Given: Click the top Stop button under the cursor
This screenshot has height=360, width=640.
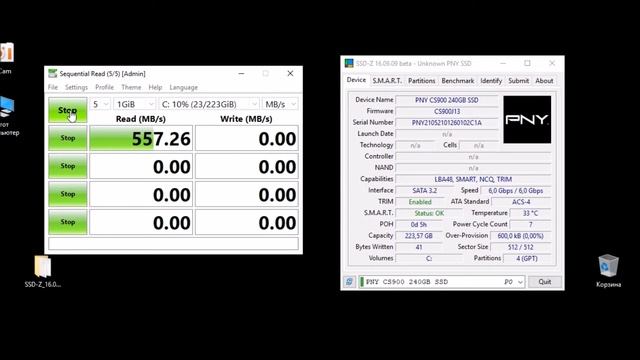Looking at the screenshot, I should pyautogui.click(x=68, y=110).
